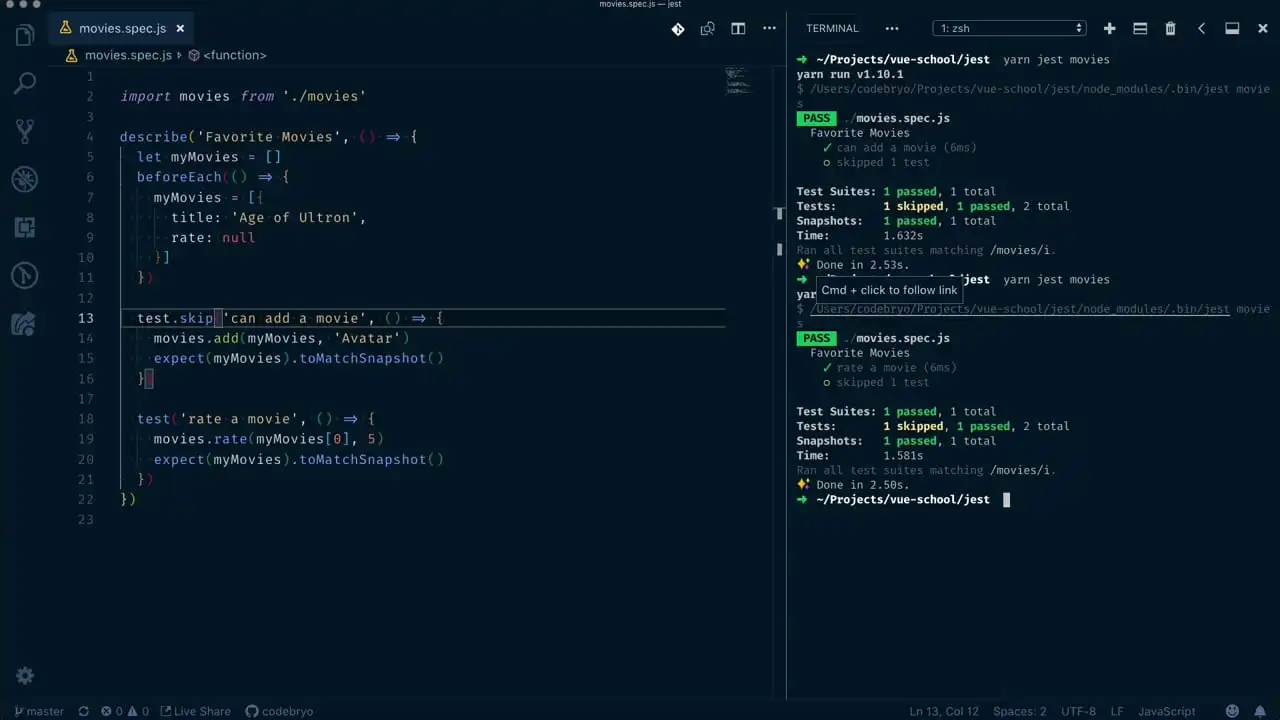The image size is (1280, 720).
Task: Close the terminal panel
Action: (1263, 29)
